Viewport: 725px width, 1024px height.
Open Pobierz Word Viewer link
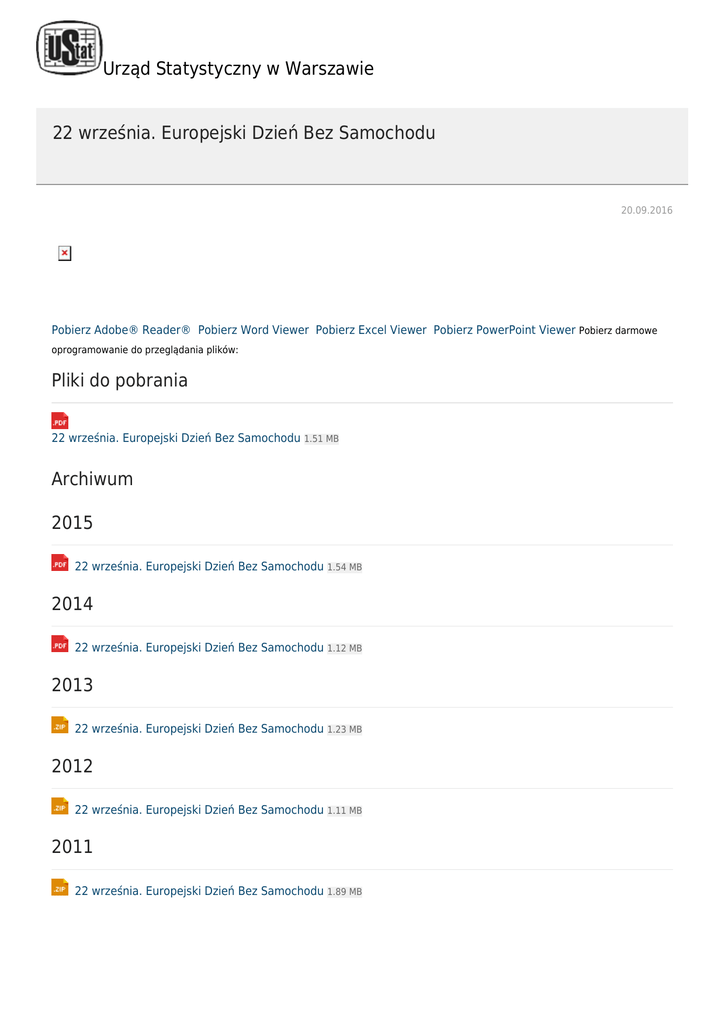pyautogui.click(x=253, y=330)
